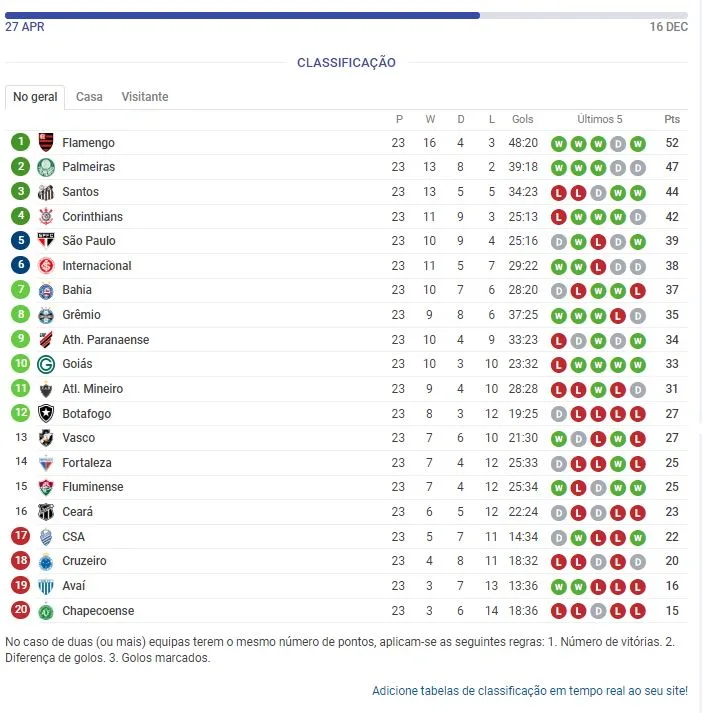This screenshot has height=713, width=702.
Task: Click the São Paulo club crest icon
Action: pyautogui.click(x=46, y=241)
